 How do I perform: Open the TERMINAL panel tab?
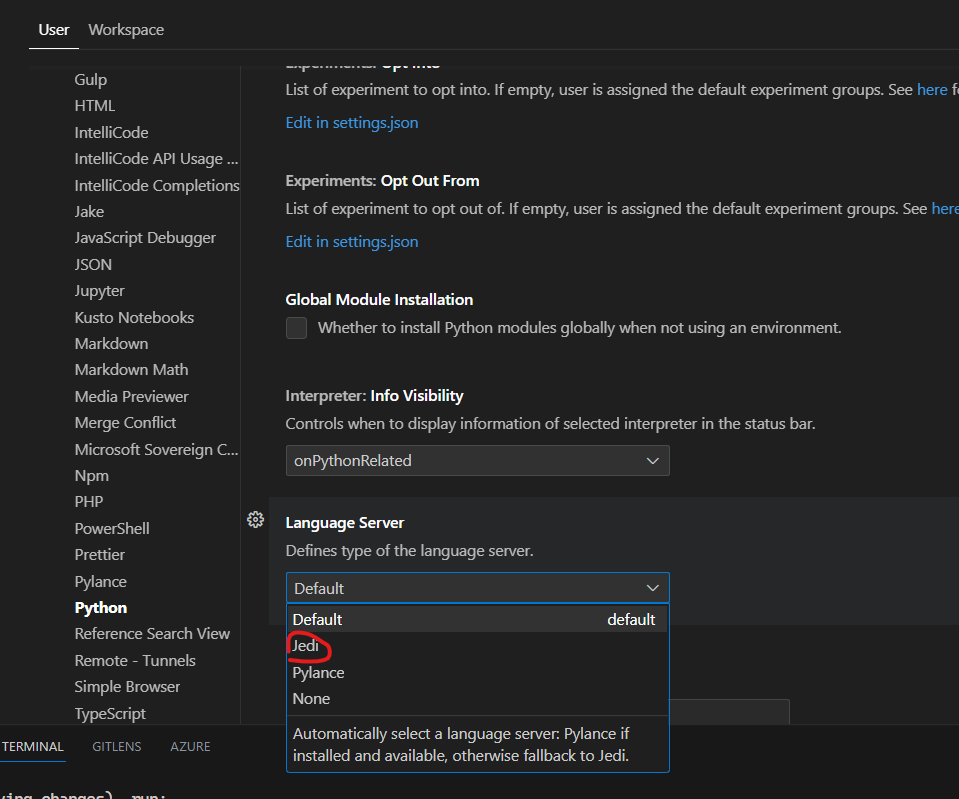click(x=33, y=746)
